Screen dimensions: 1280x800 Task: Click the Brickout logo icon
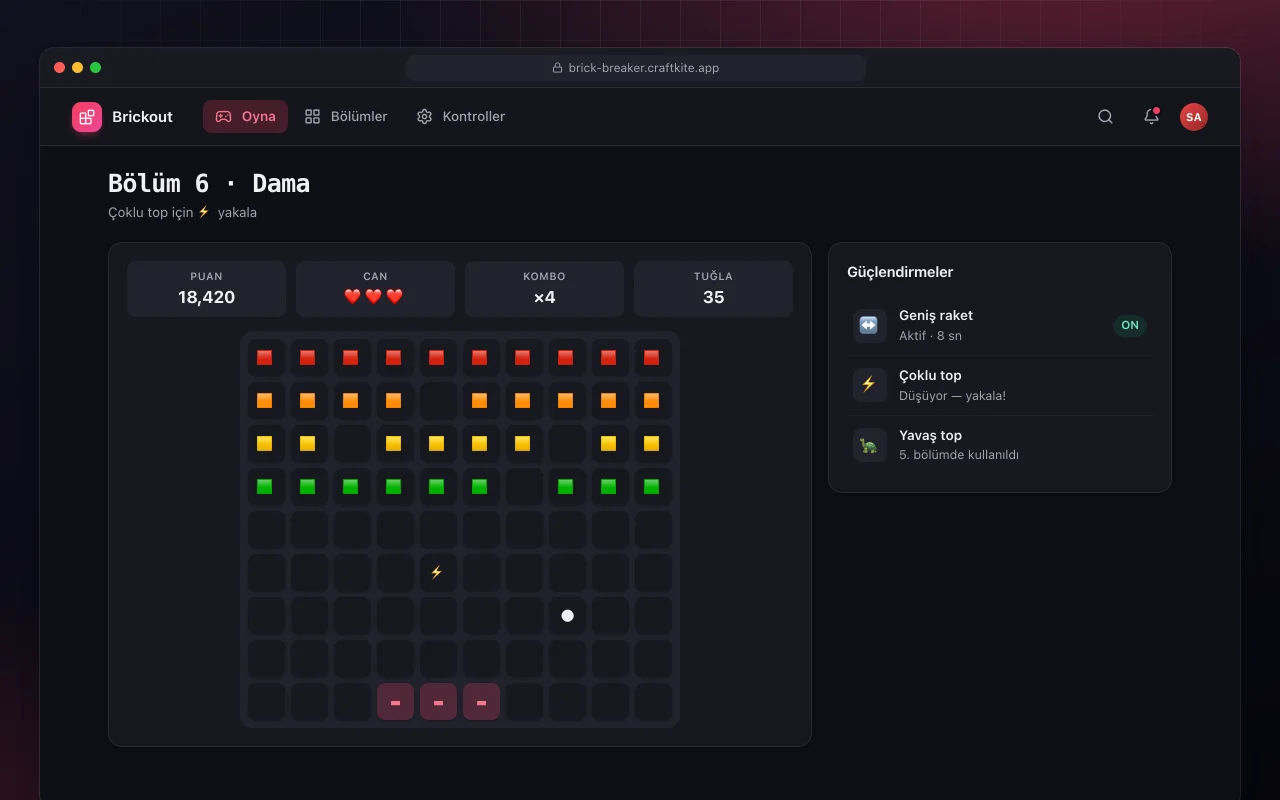(87, 117)
